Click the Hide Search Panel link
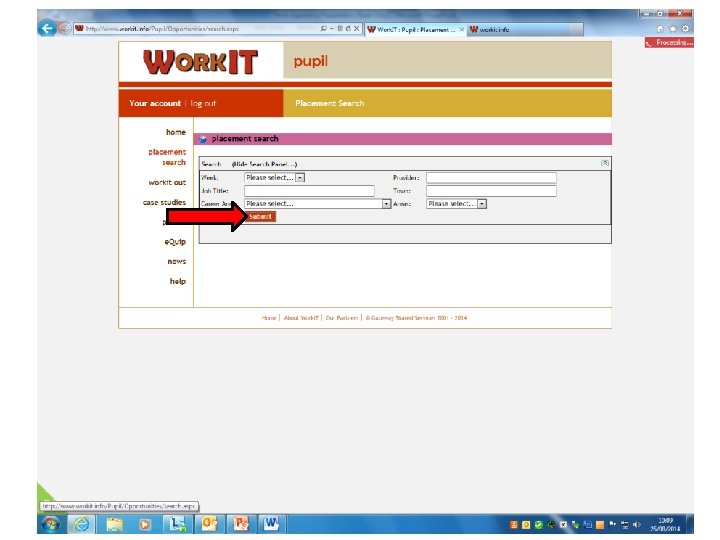The width and height of the screenshot is (720, 540). pos(264,164)
